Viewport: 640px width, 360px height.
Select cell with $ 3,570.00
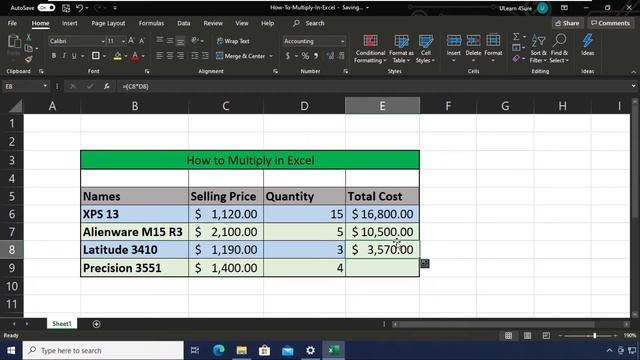[x=382, y=249]
